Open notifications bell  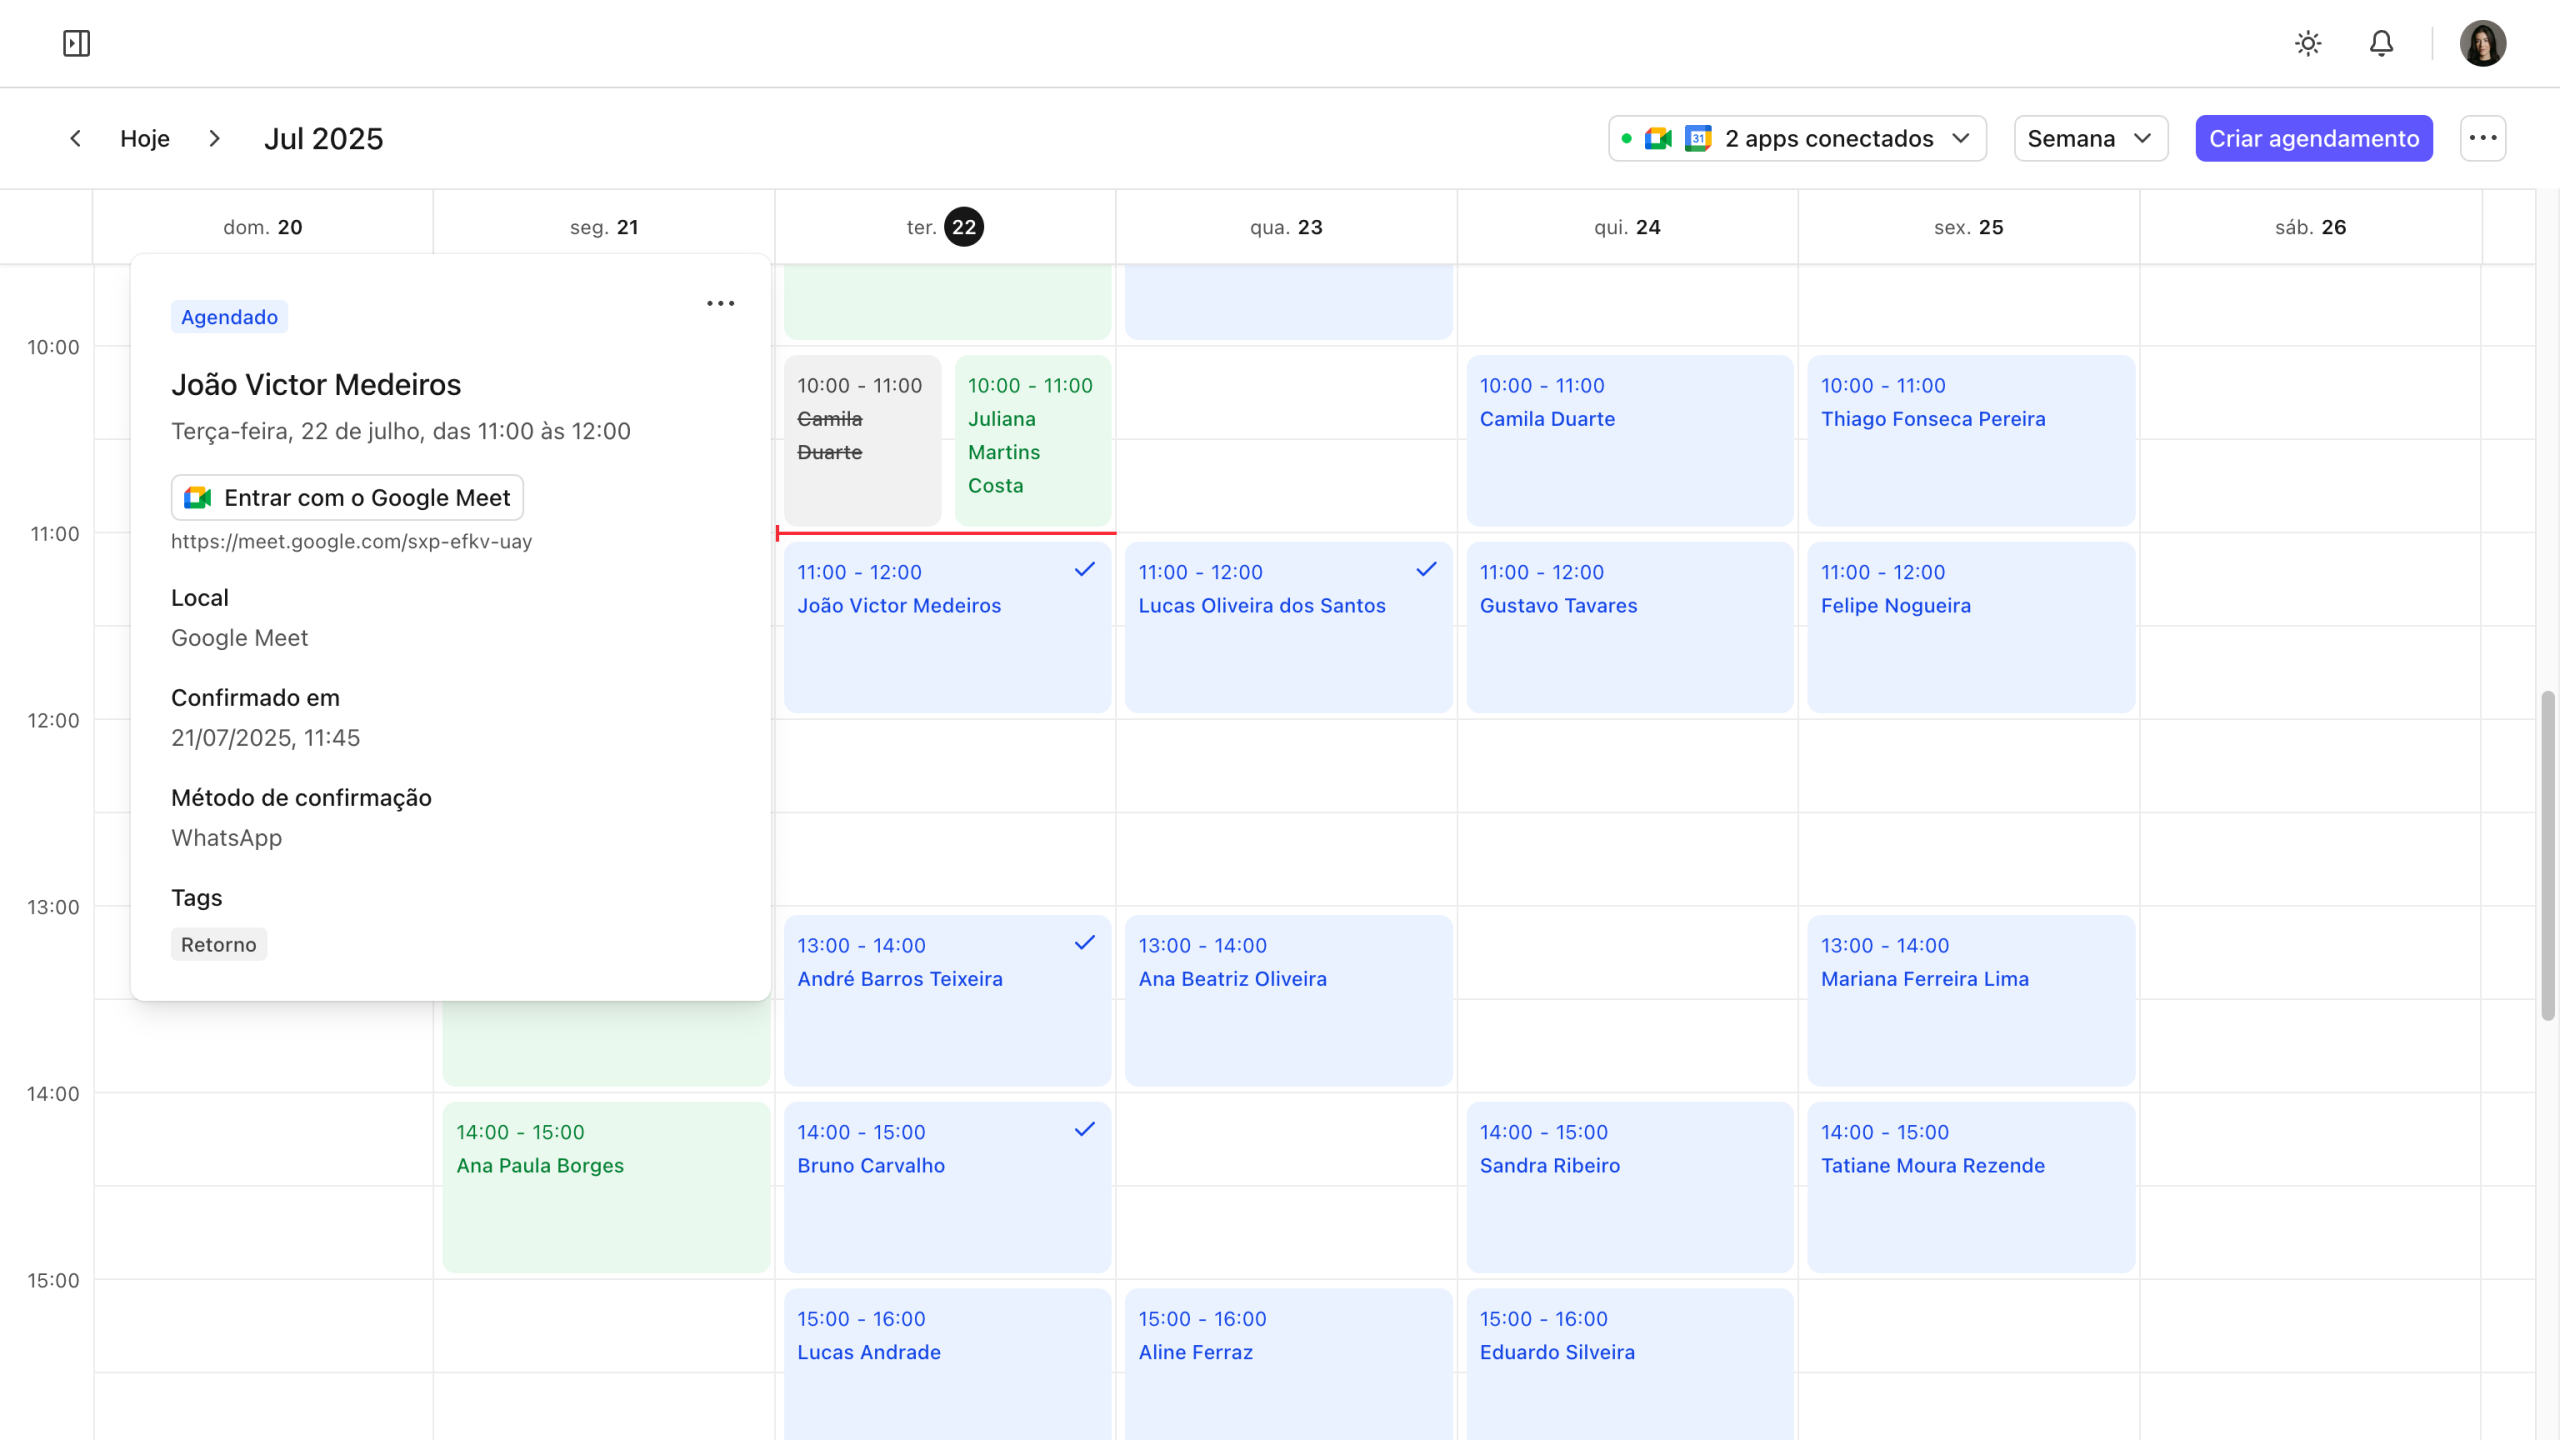tap(2382, 43)
